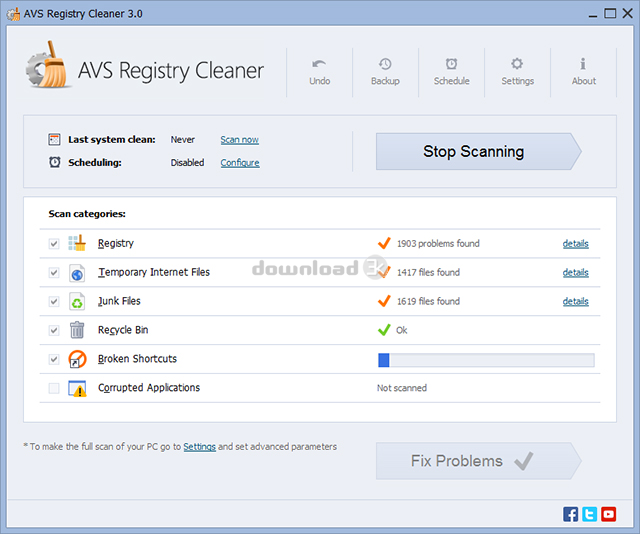Viewport: 640px width, 534px height.
Task: Click the Temporary Internet Files globe icon
Action: 77,272
